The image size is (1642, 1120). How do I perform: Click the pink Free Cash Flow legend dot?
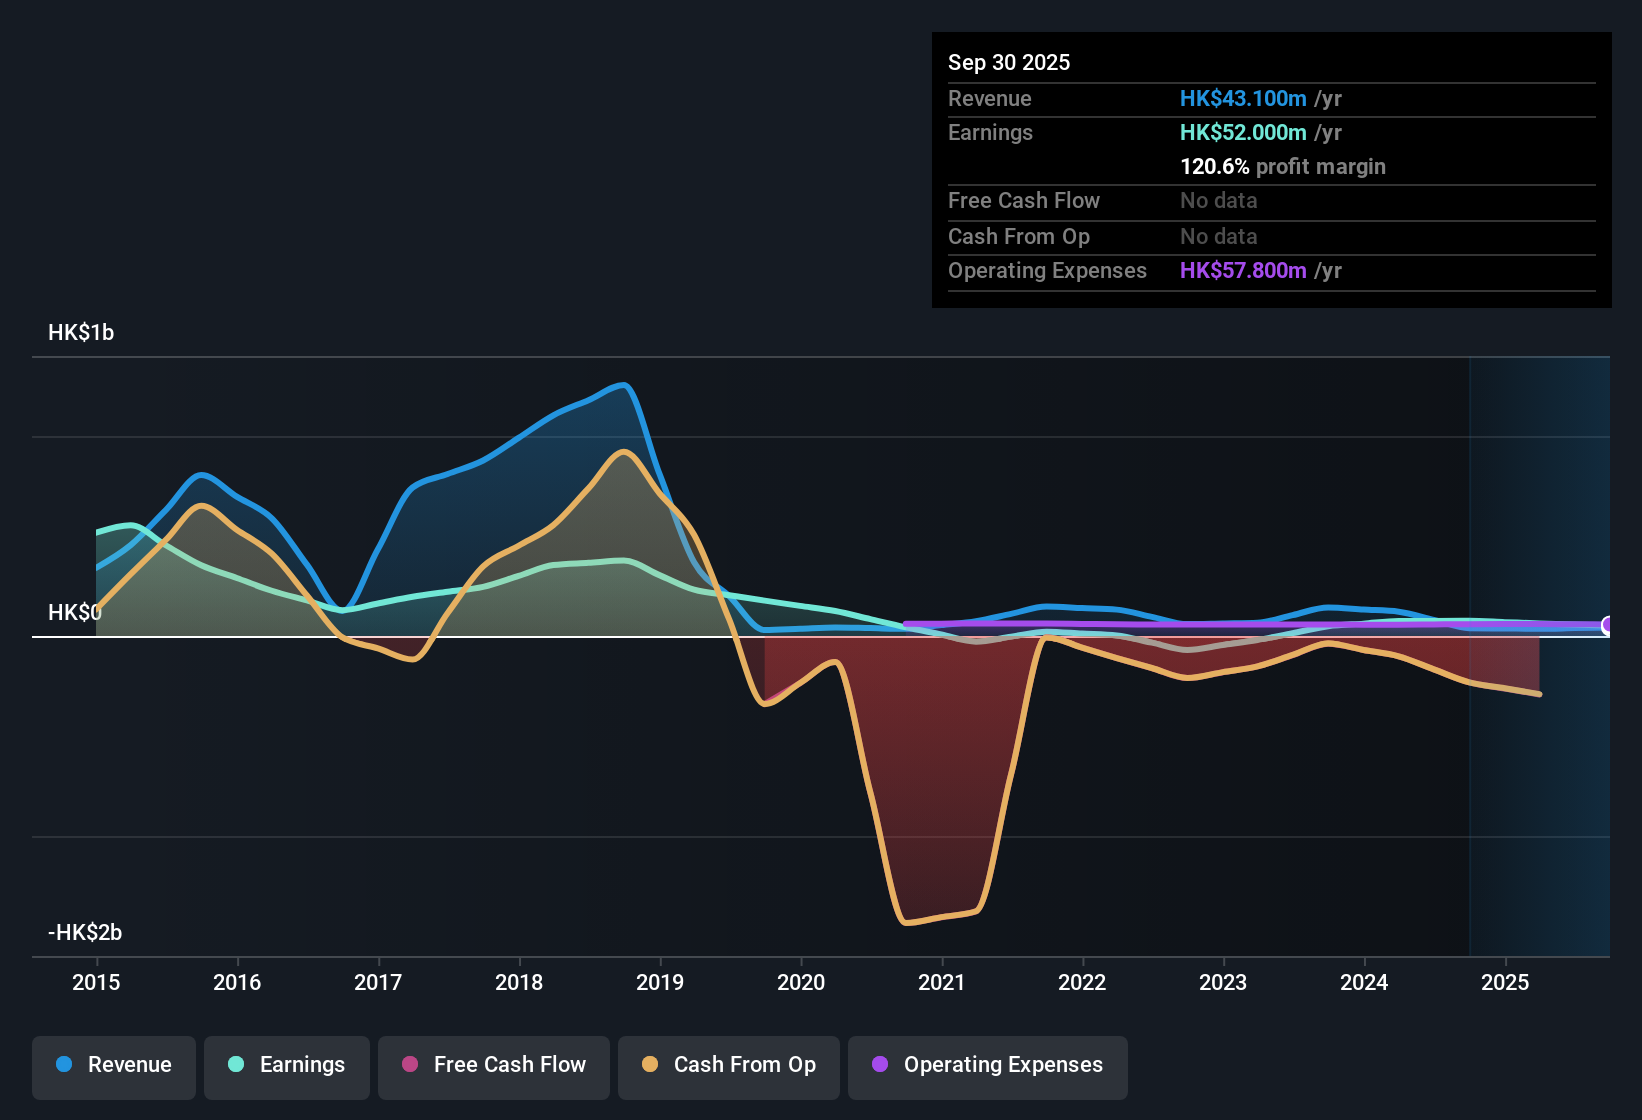410,1065
